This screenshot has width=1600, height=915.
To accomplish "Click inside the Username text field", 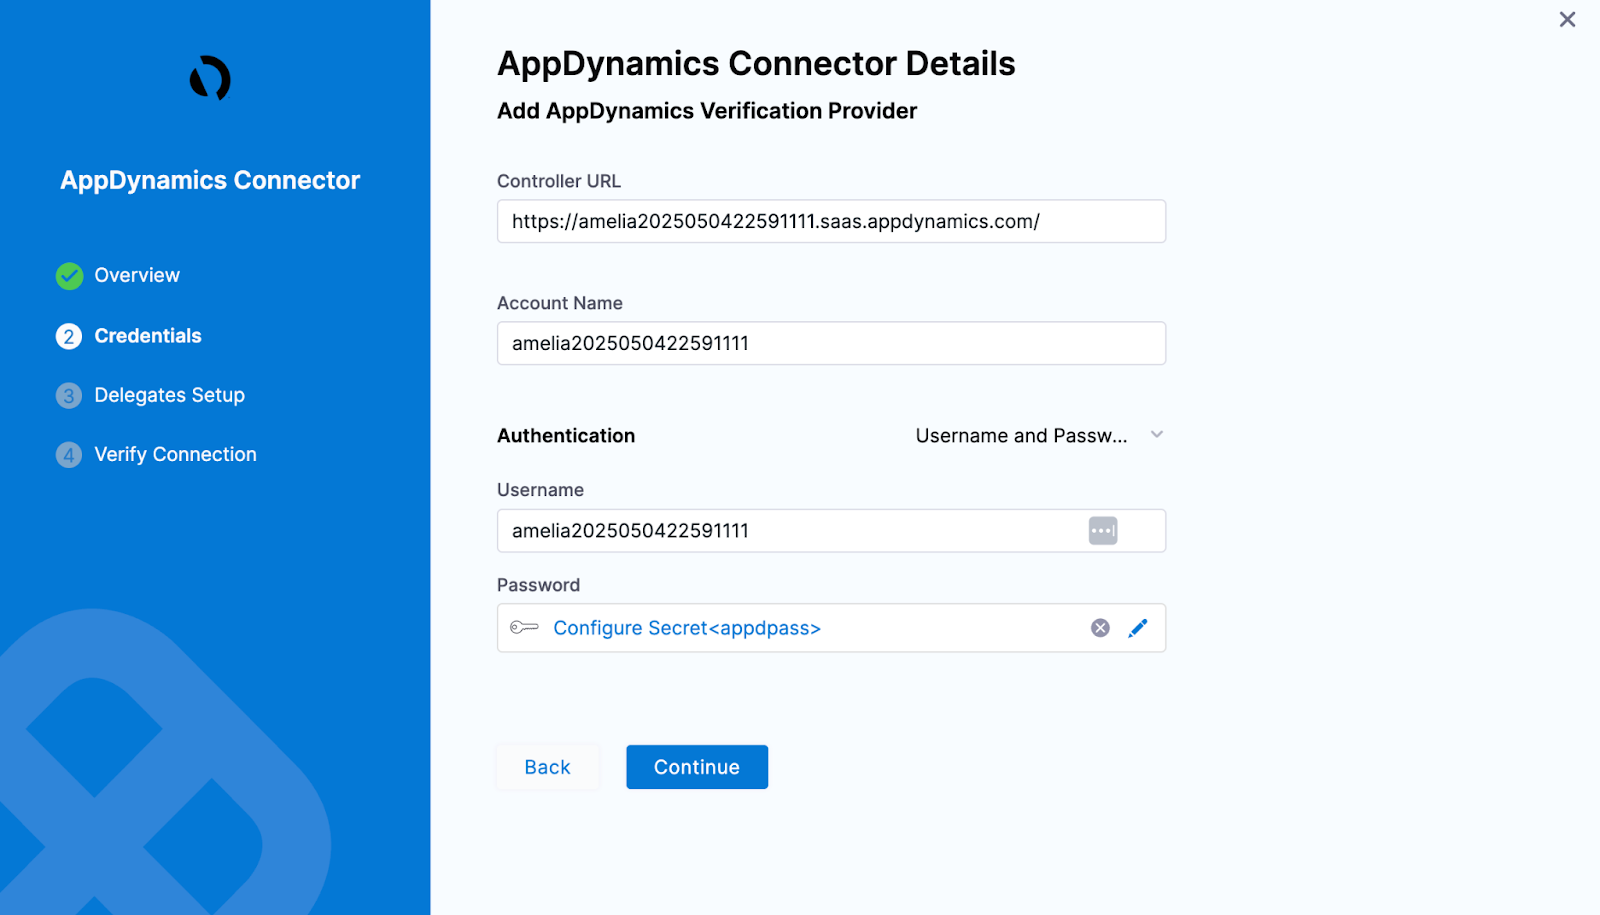I will point(790,530).
